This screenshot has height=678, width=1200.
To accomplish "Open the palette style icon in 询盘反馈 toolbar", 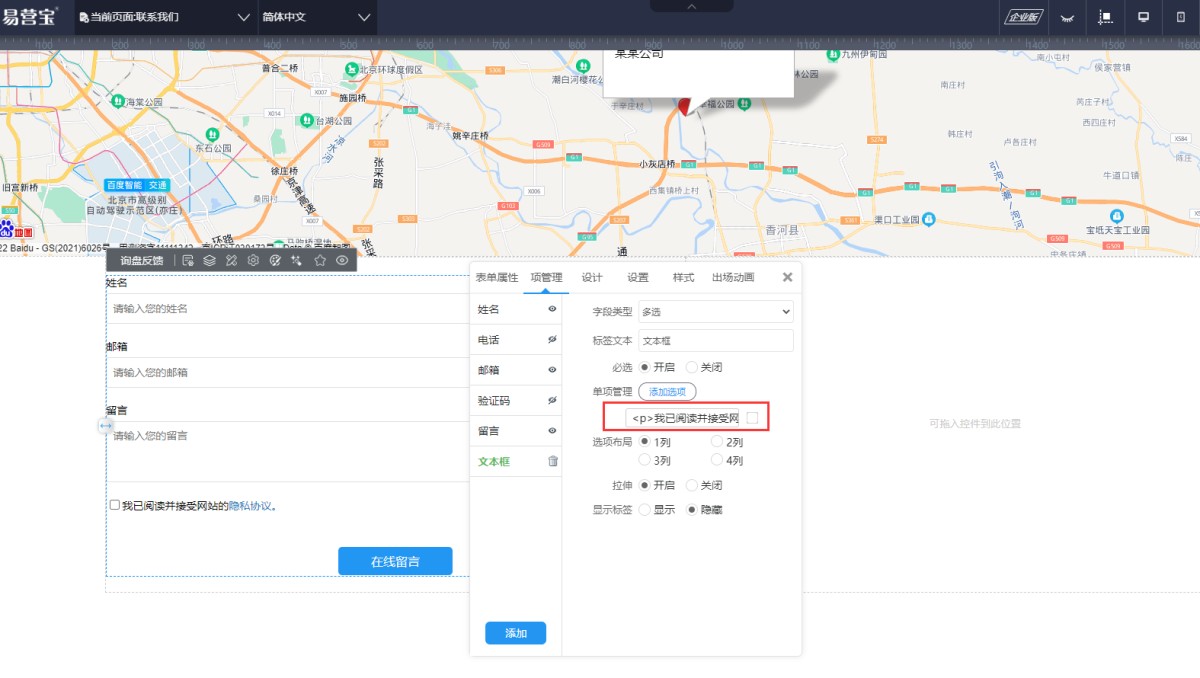I will coord(275,260).
